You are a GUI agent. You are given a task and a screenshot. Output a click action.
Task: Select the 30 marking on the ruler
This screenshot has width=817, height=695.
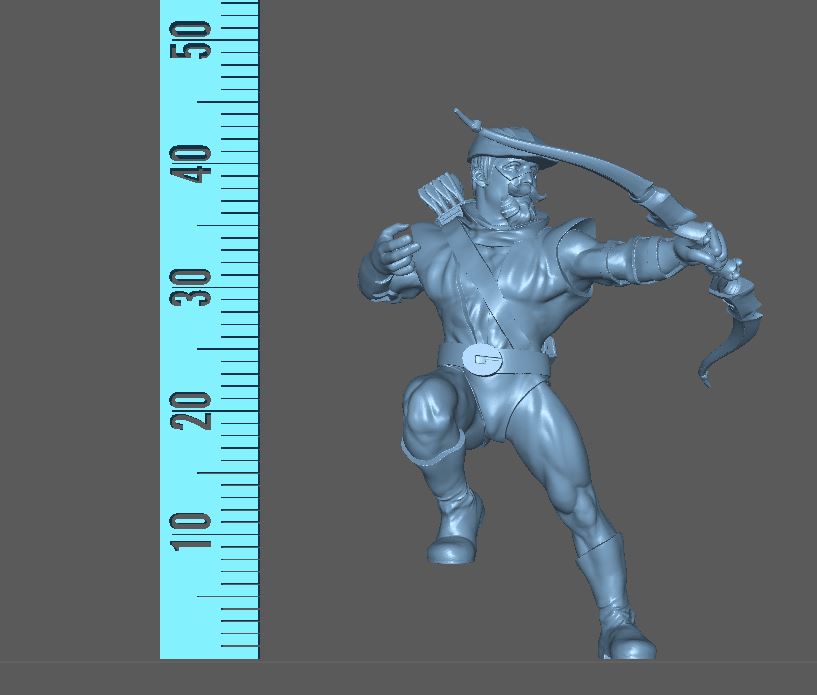pyautogui.click(x=192, y=287)
